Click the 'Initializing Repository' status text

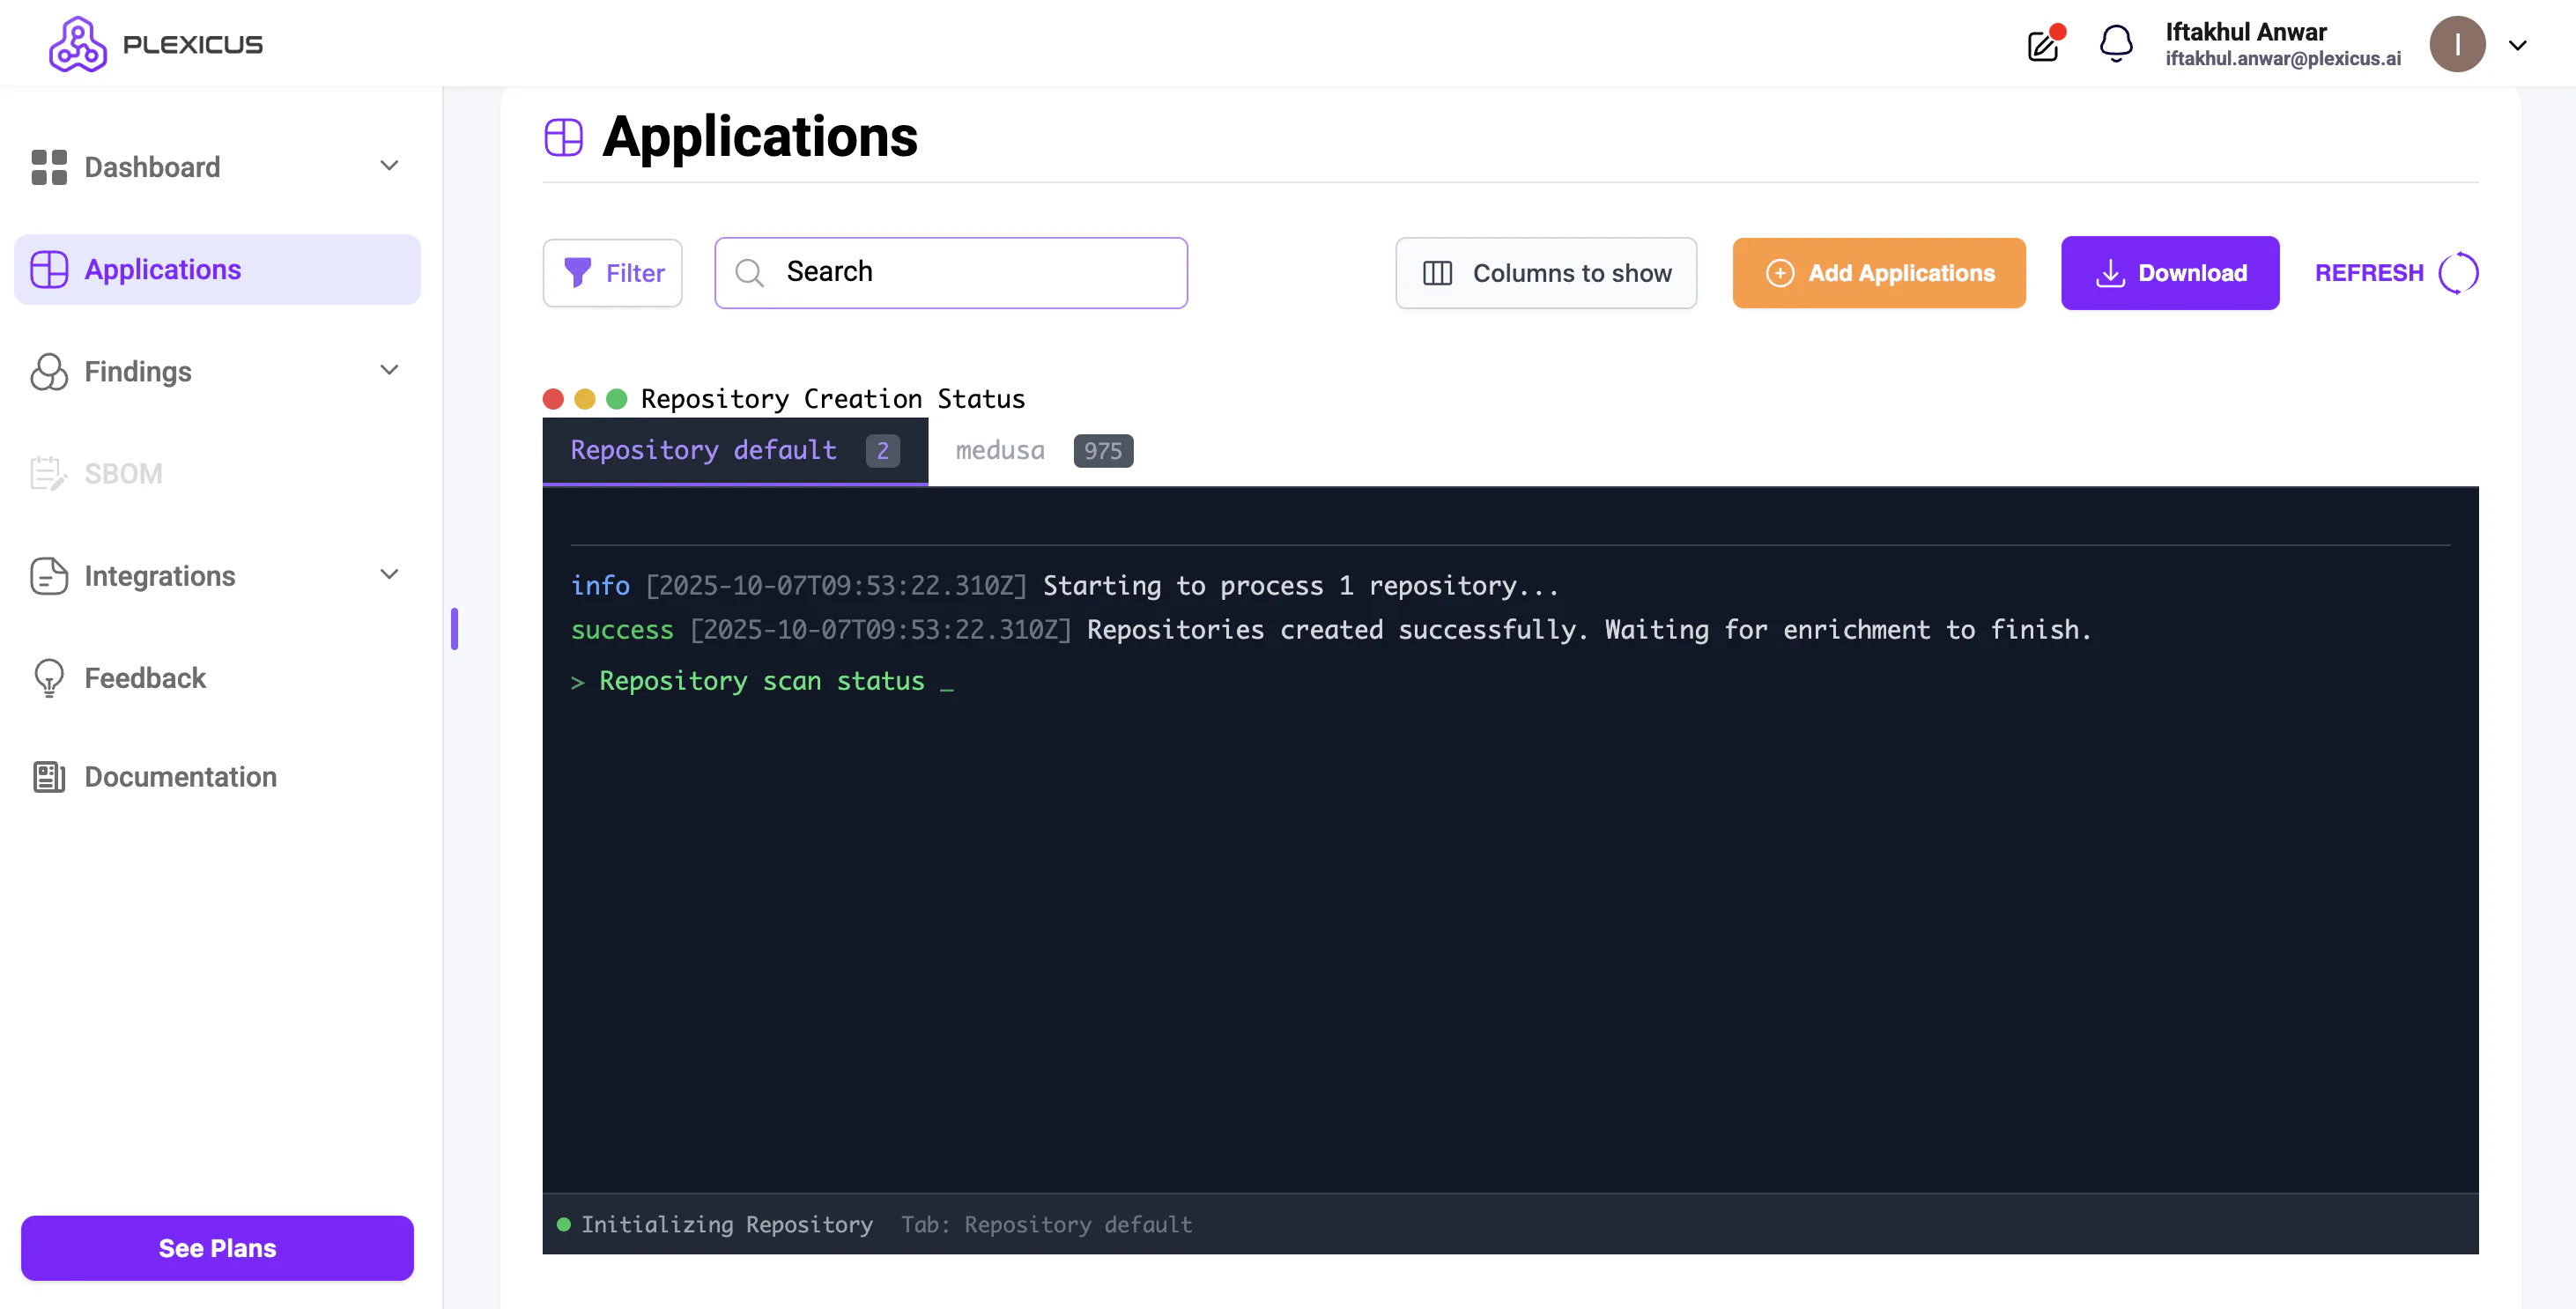pyautogui.click(x=727, y=1224)
